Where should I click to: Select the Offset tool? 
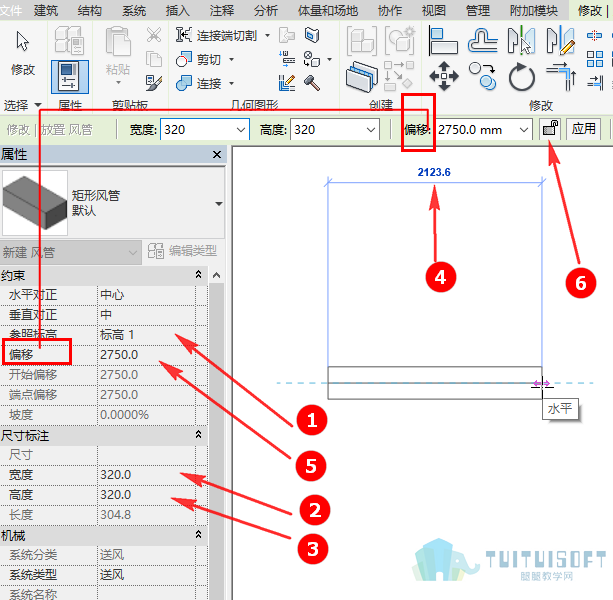pos(483,41)
